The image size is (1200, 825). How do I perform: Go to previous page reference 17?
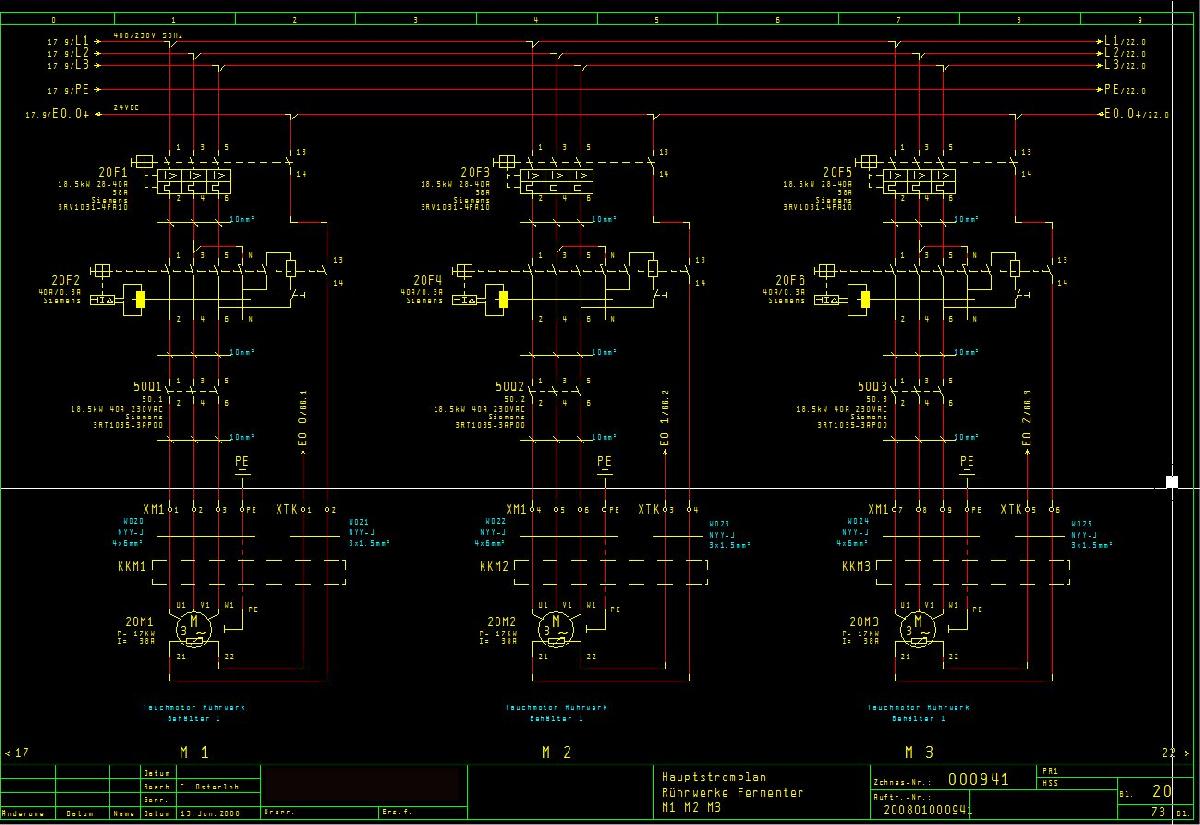[17, 752]
